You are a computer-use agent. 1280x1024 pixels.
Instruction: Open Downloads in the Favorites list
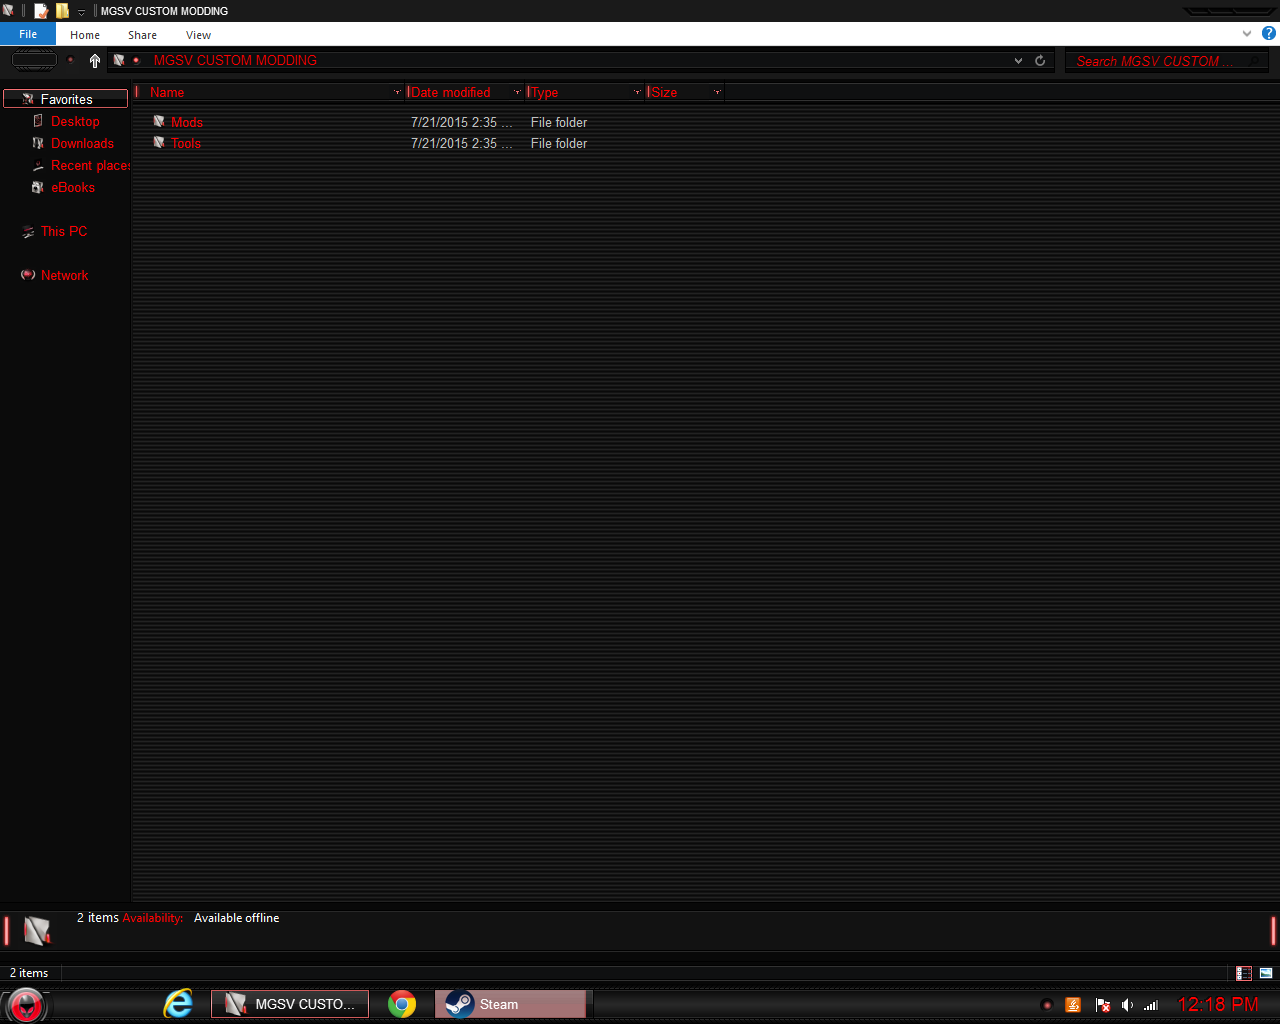[x=82, y=143]
